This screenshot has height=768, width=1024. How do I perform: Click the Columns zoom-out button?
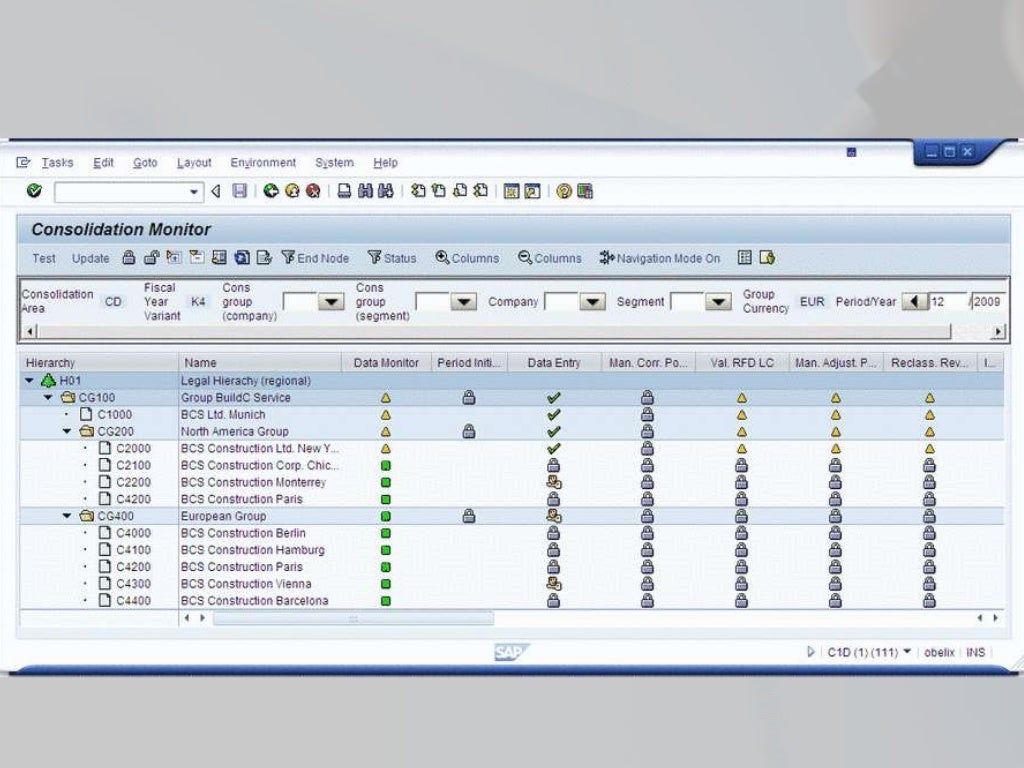click(549, 258)
